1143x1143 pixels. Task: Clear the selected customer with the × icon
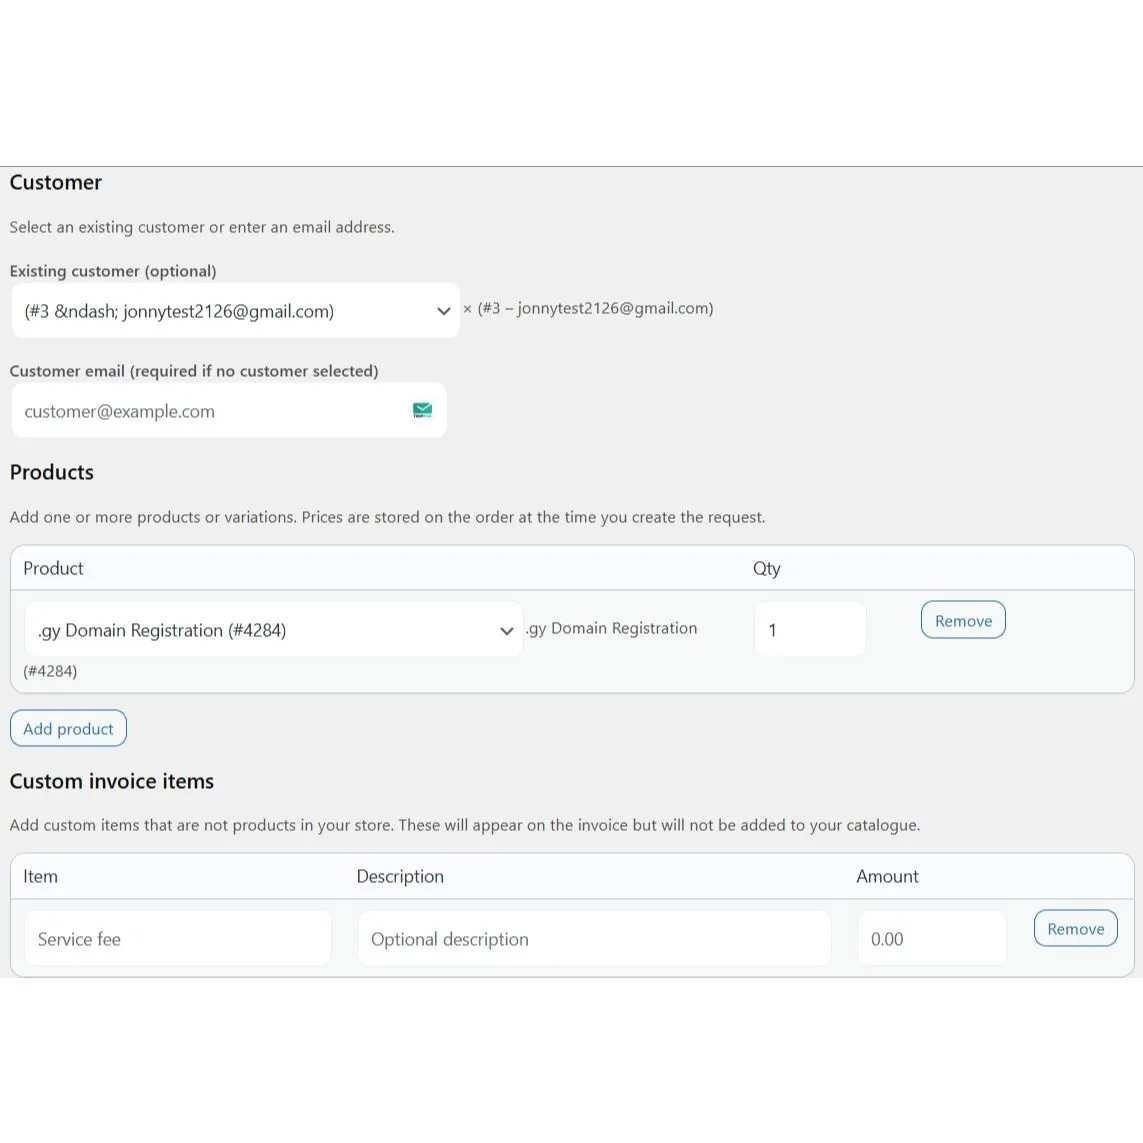tap(467, 309)
